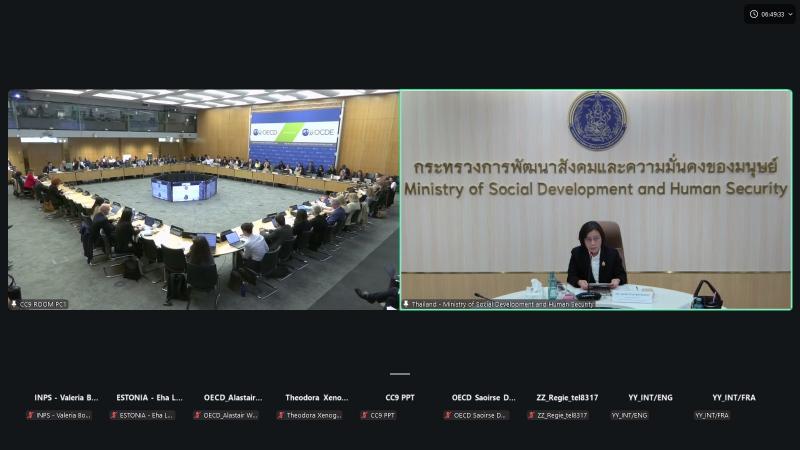The width and height of the screenshot is (800, 450).
Task: Click microphone icon on CC9 ROOM PC1 label
Action: point(14,304)
